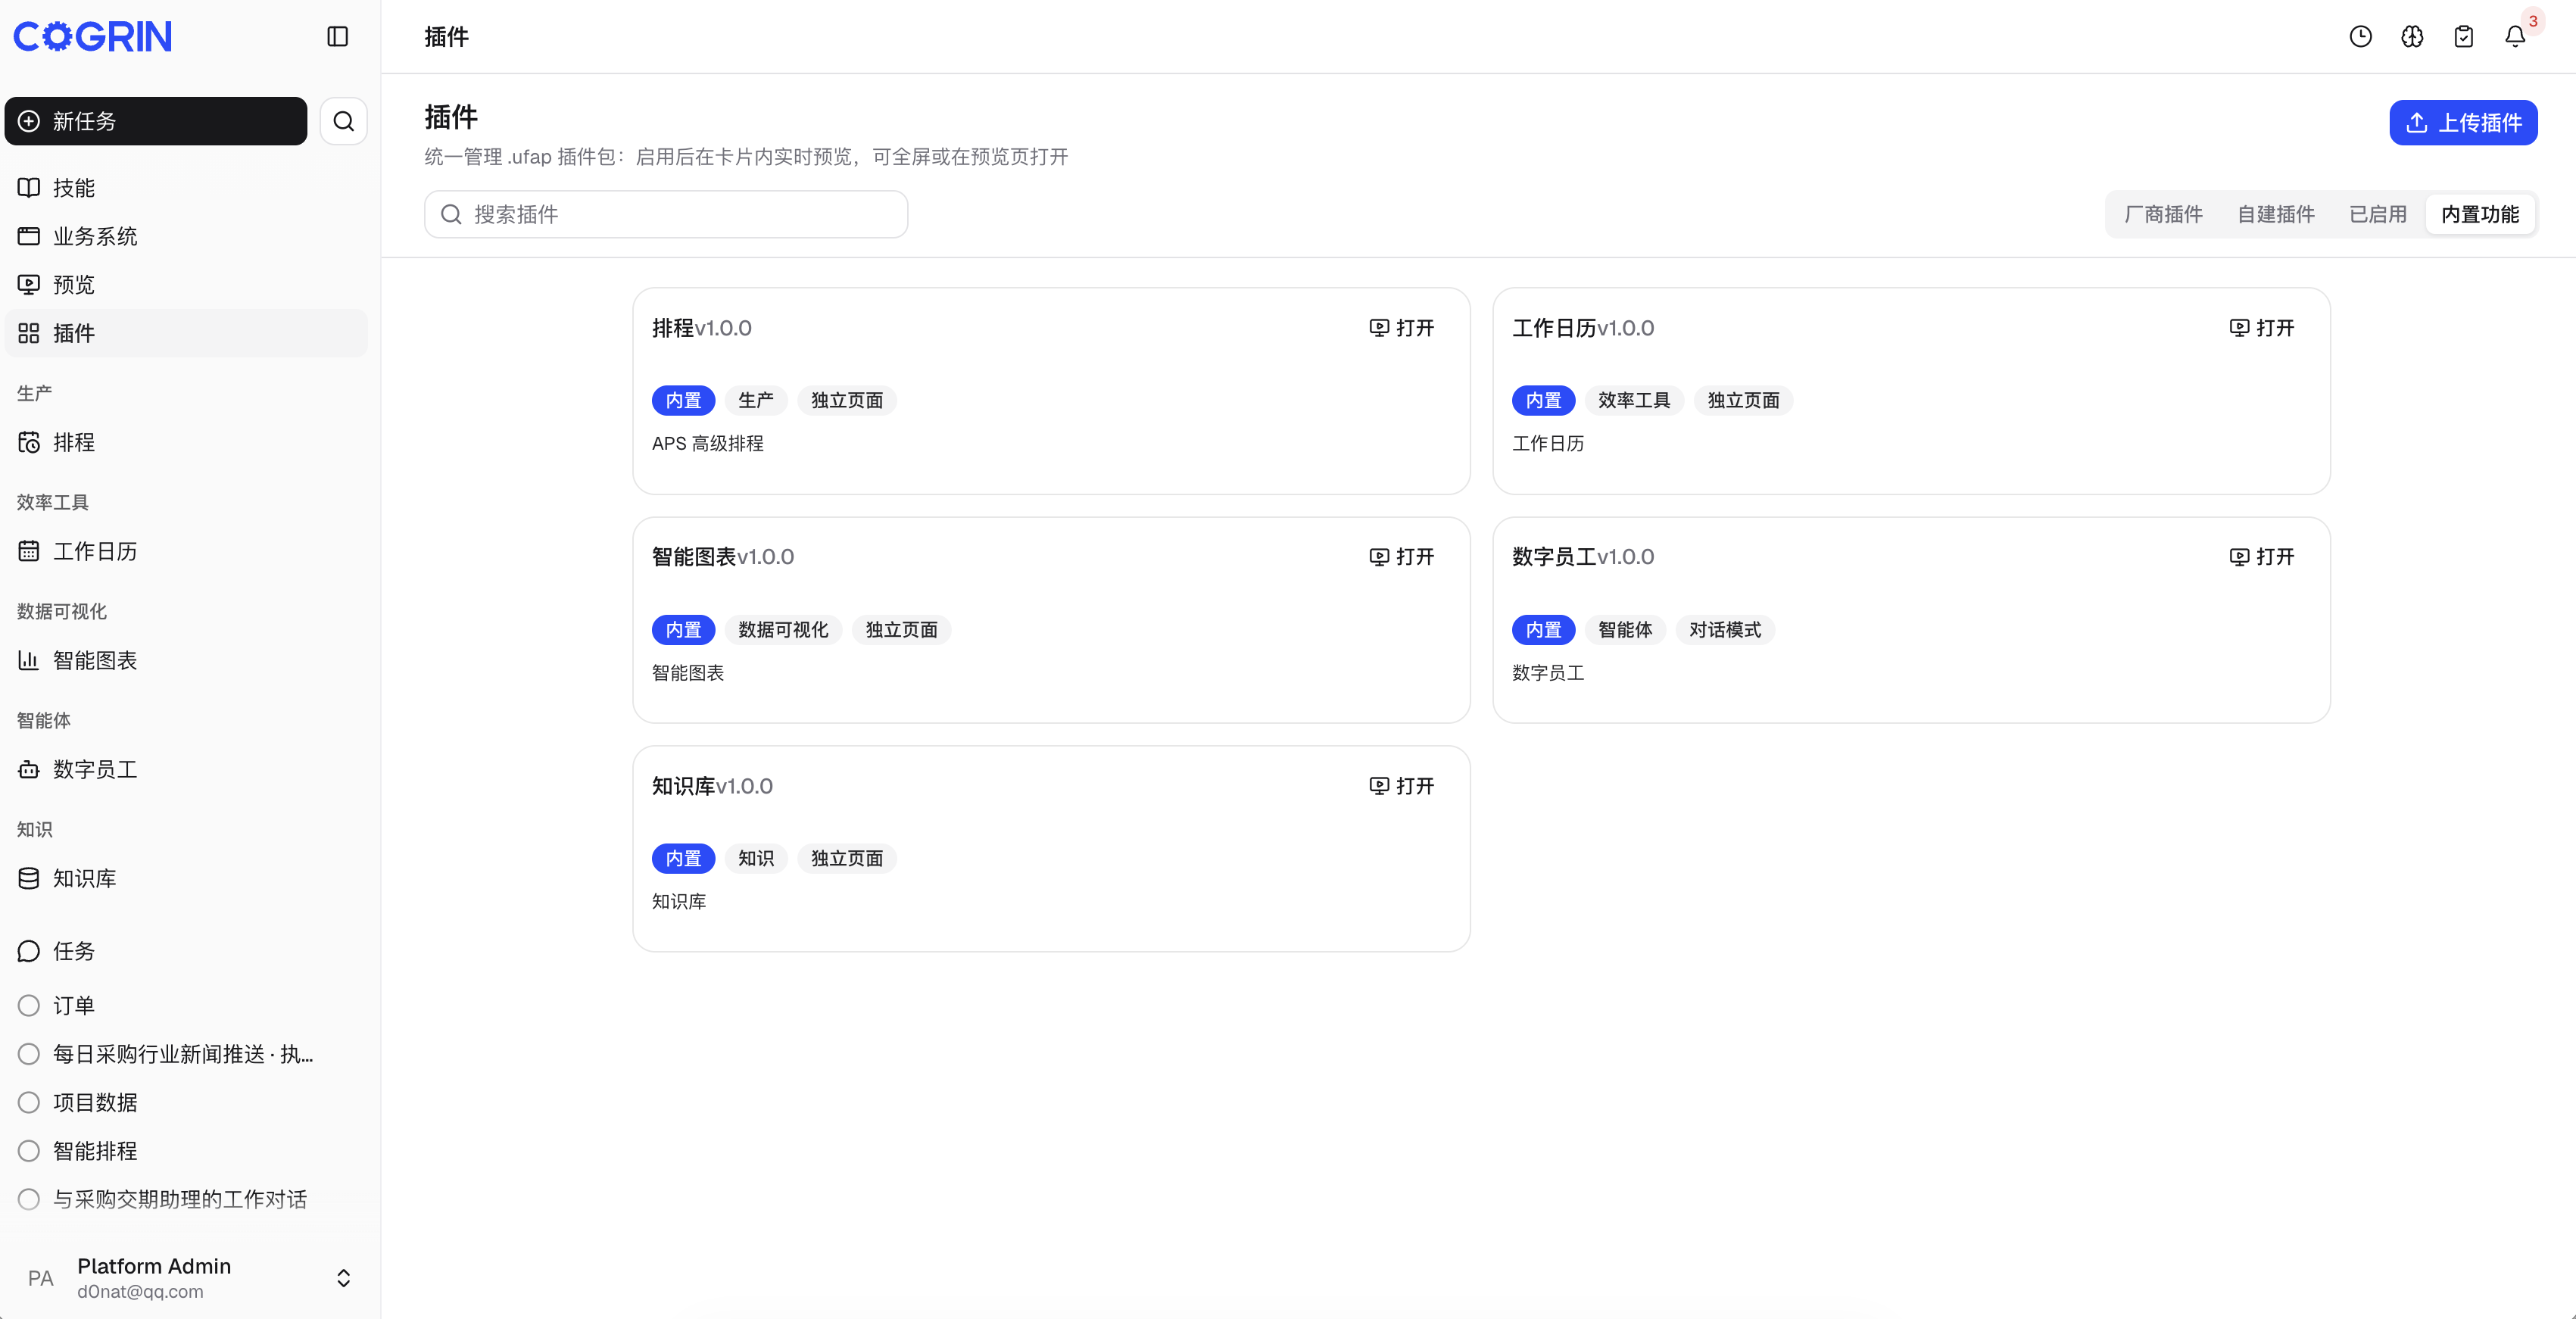This screenshot has height=1319, width=2576.
Task: Click the COGRIN logo
Action: (x=92, y=37)
